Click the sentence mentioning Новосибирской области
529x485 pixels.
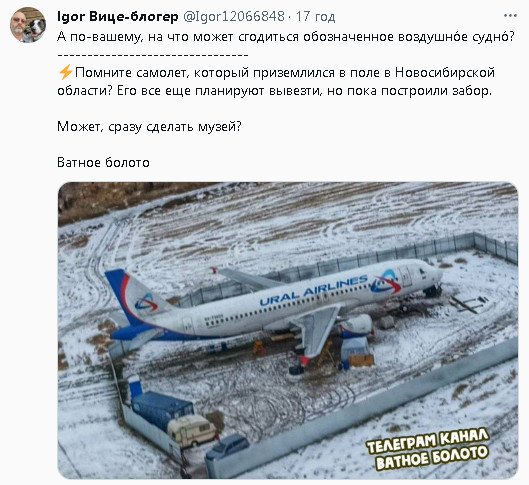(x=276, y=82)
